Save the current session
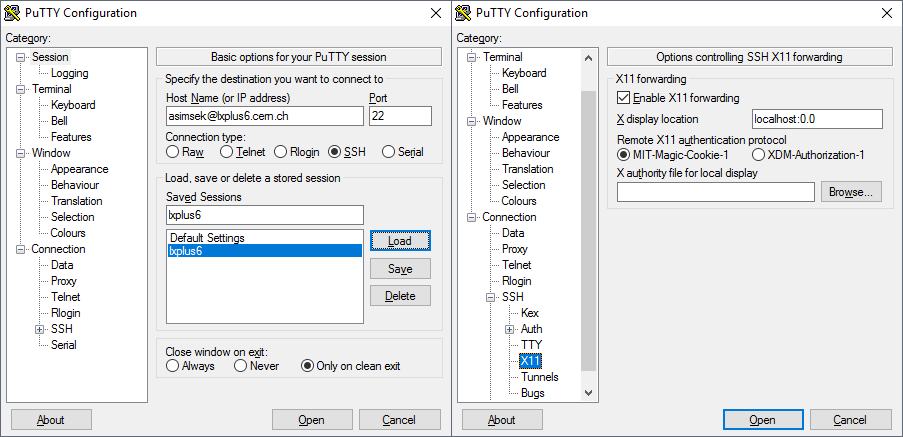The width and height of the screenshot is (903, 437). (x=400, y=269)
